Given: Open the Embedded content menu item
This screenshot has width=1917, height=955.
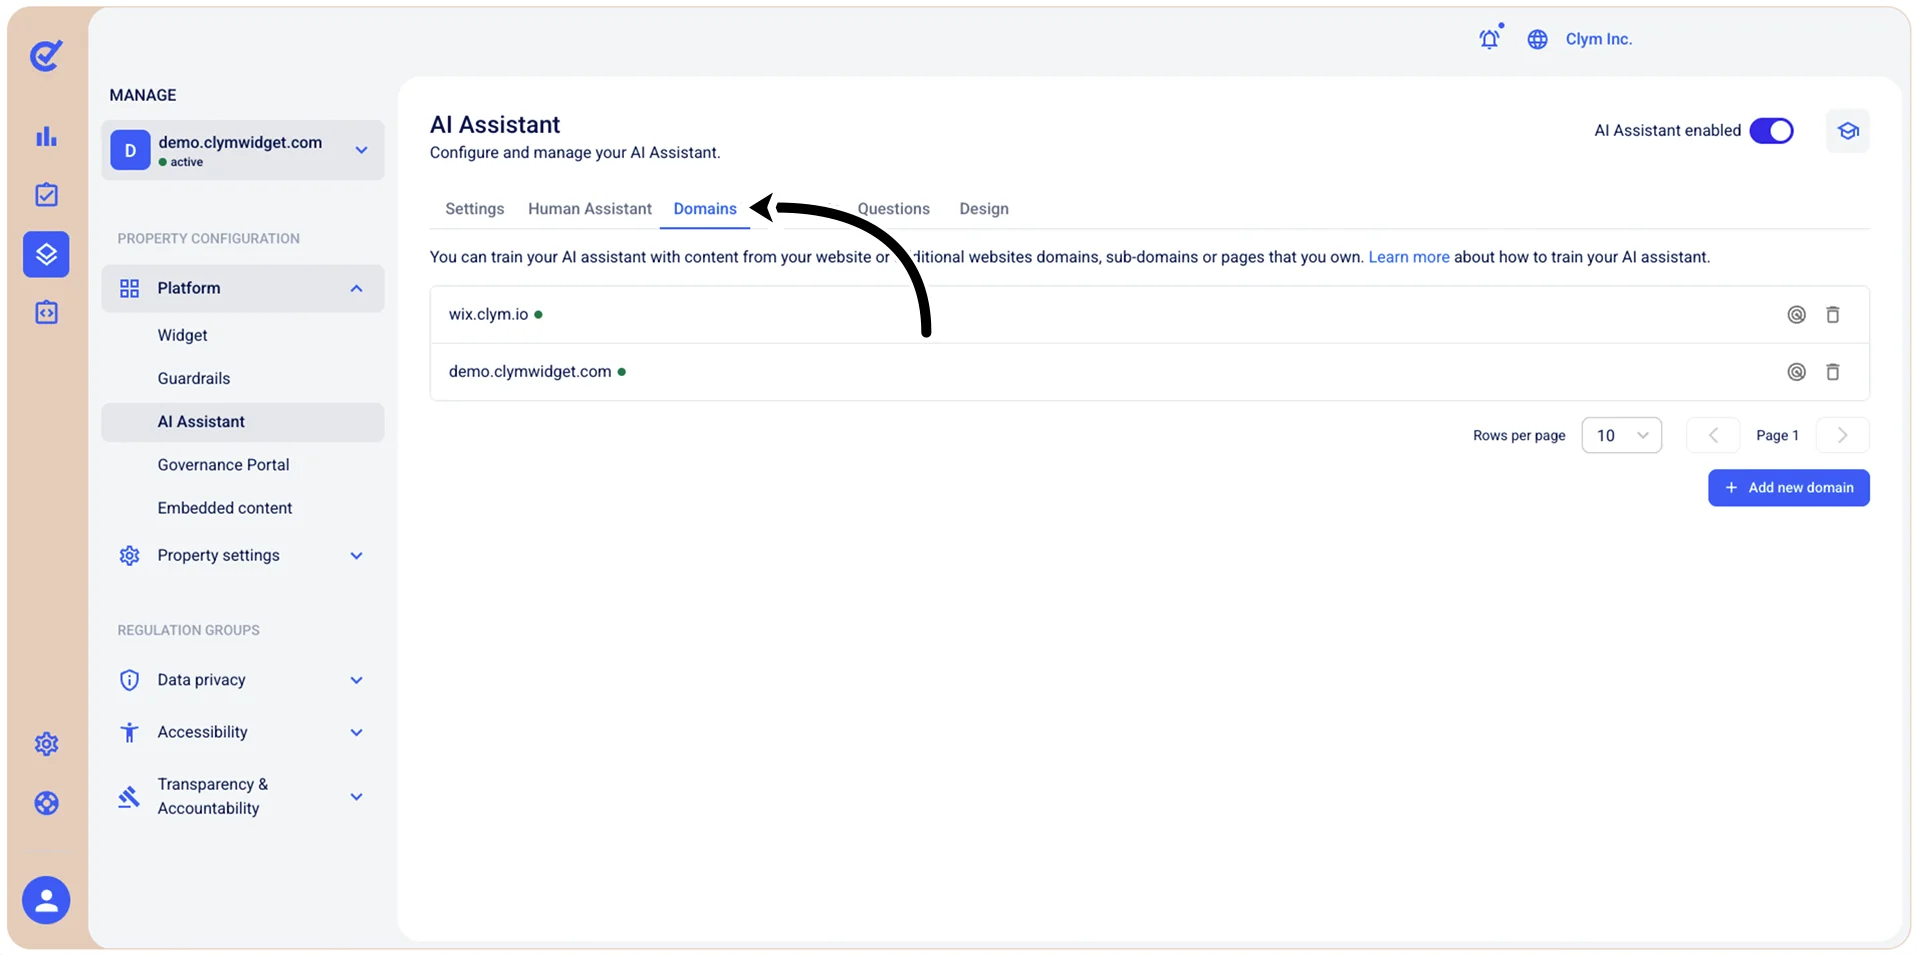Looking at the screenshot, I should click(225, 508).
